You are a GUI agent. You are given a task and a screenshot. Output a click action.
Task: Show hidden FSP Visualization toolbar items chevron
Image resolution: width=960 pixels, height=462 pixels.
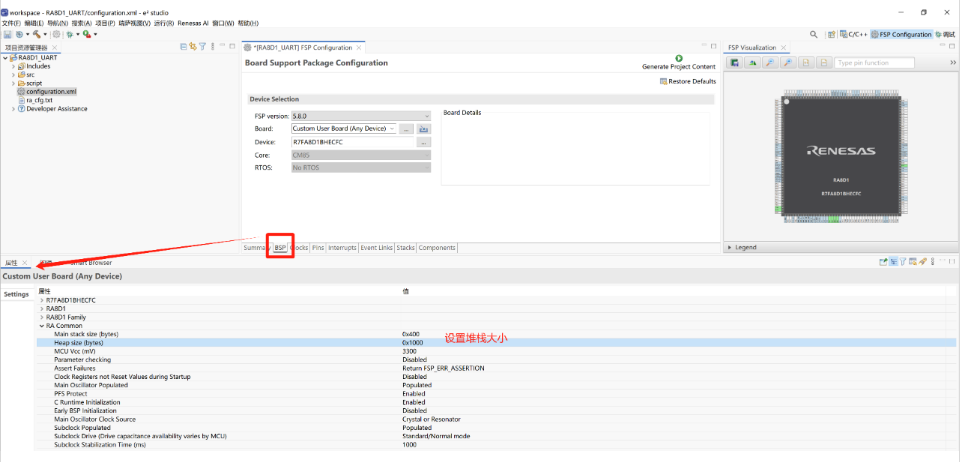coord(953,62)
